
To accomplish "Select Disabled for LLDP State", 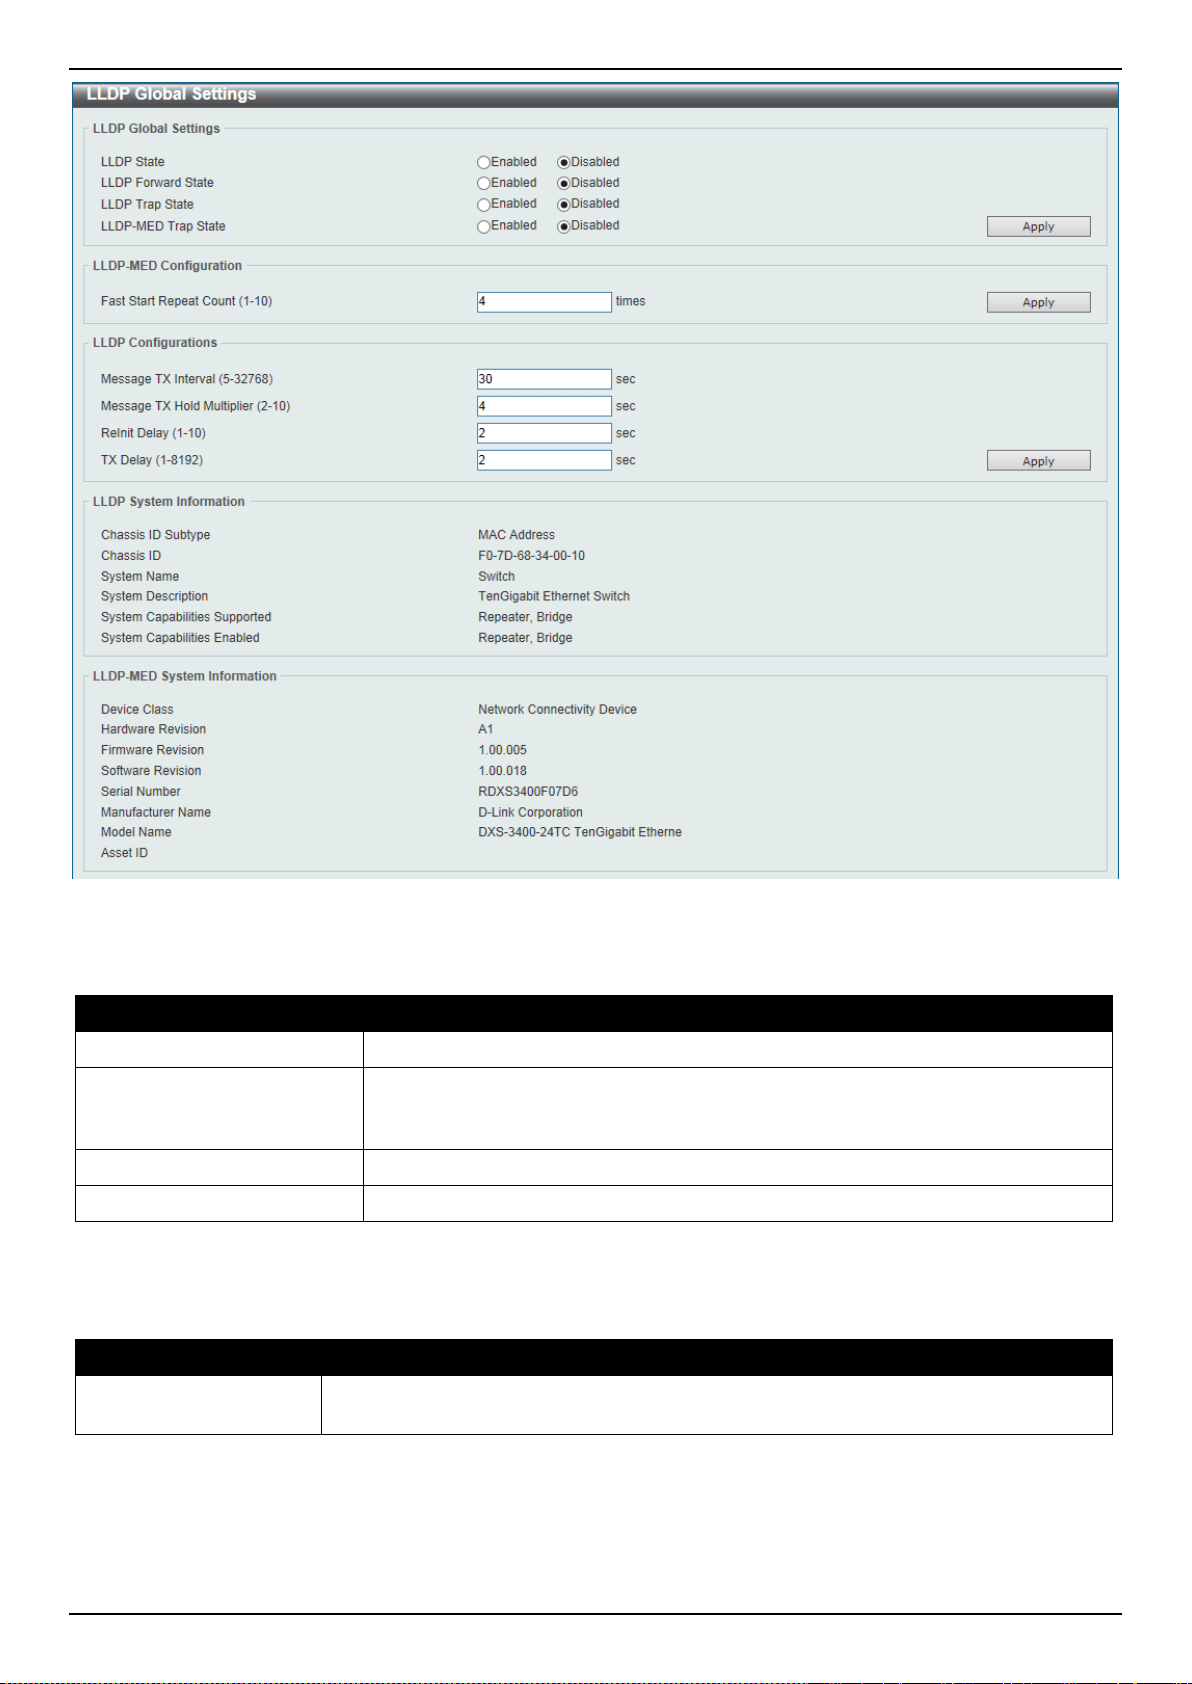I will click(564, 162).
